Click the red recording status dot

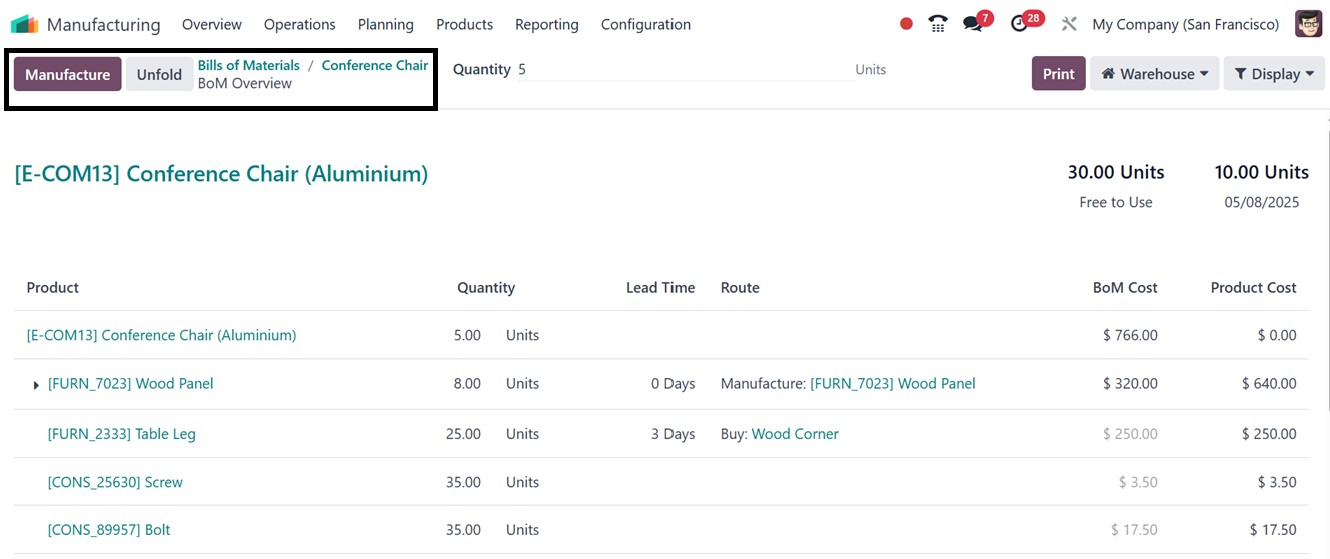(x=906, y=24)
